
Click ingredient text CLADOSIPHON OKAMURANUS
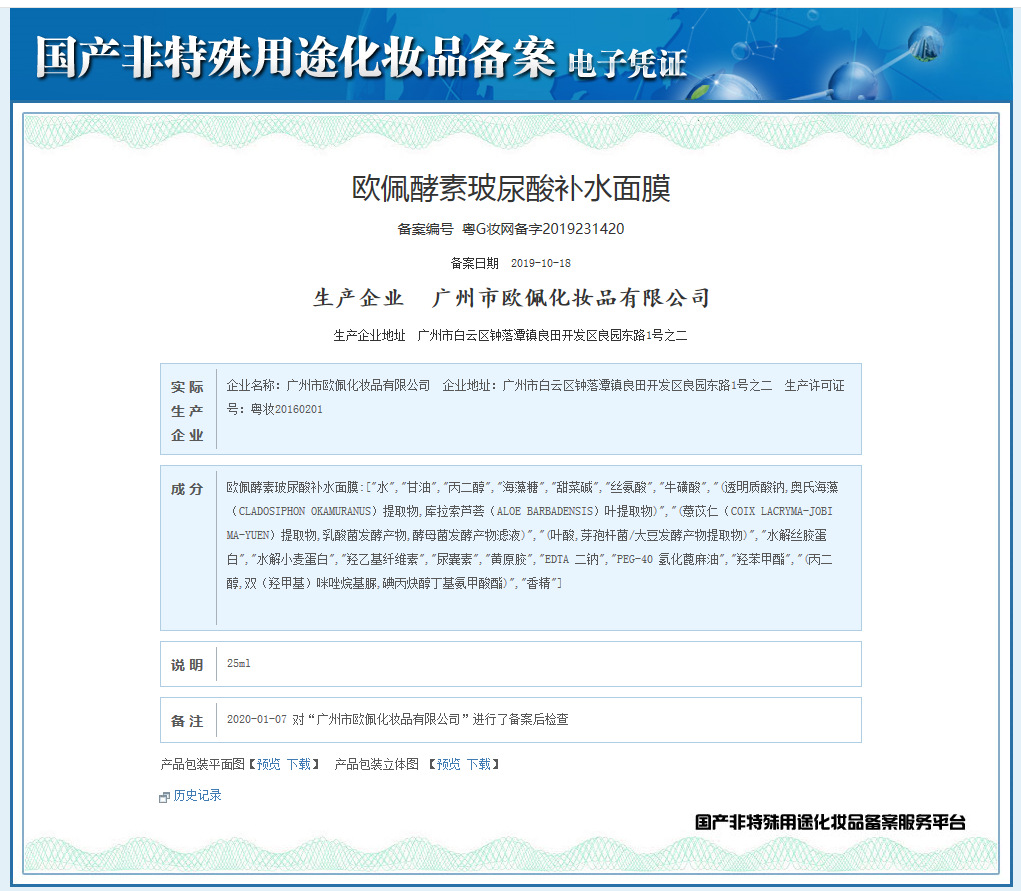[305, 511]
